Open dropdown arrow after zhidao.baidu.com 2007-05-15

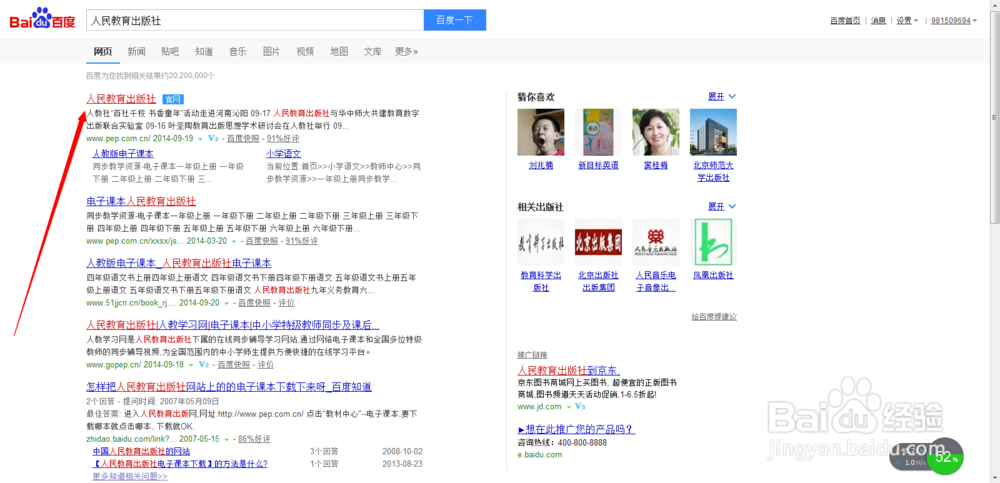[226, 440]
